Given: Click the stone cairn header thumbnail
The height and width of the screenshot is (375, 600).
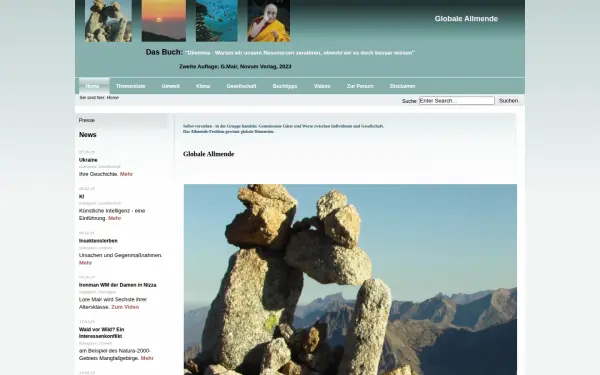Looking at the screenshot, I should (x=108, y=21).
